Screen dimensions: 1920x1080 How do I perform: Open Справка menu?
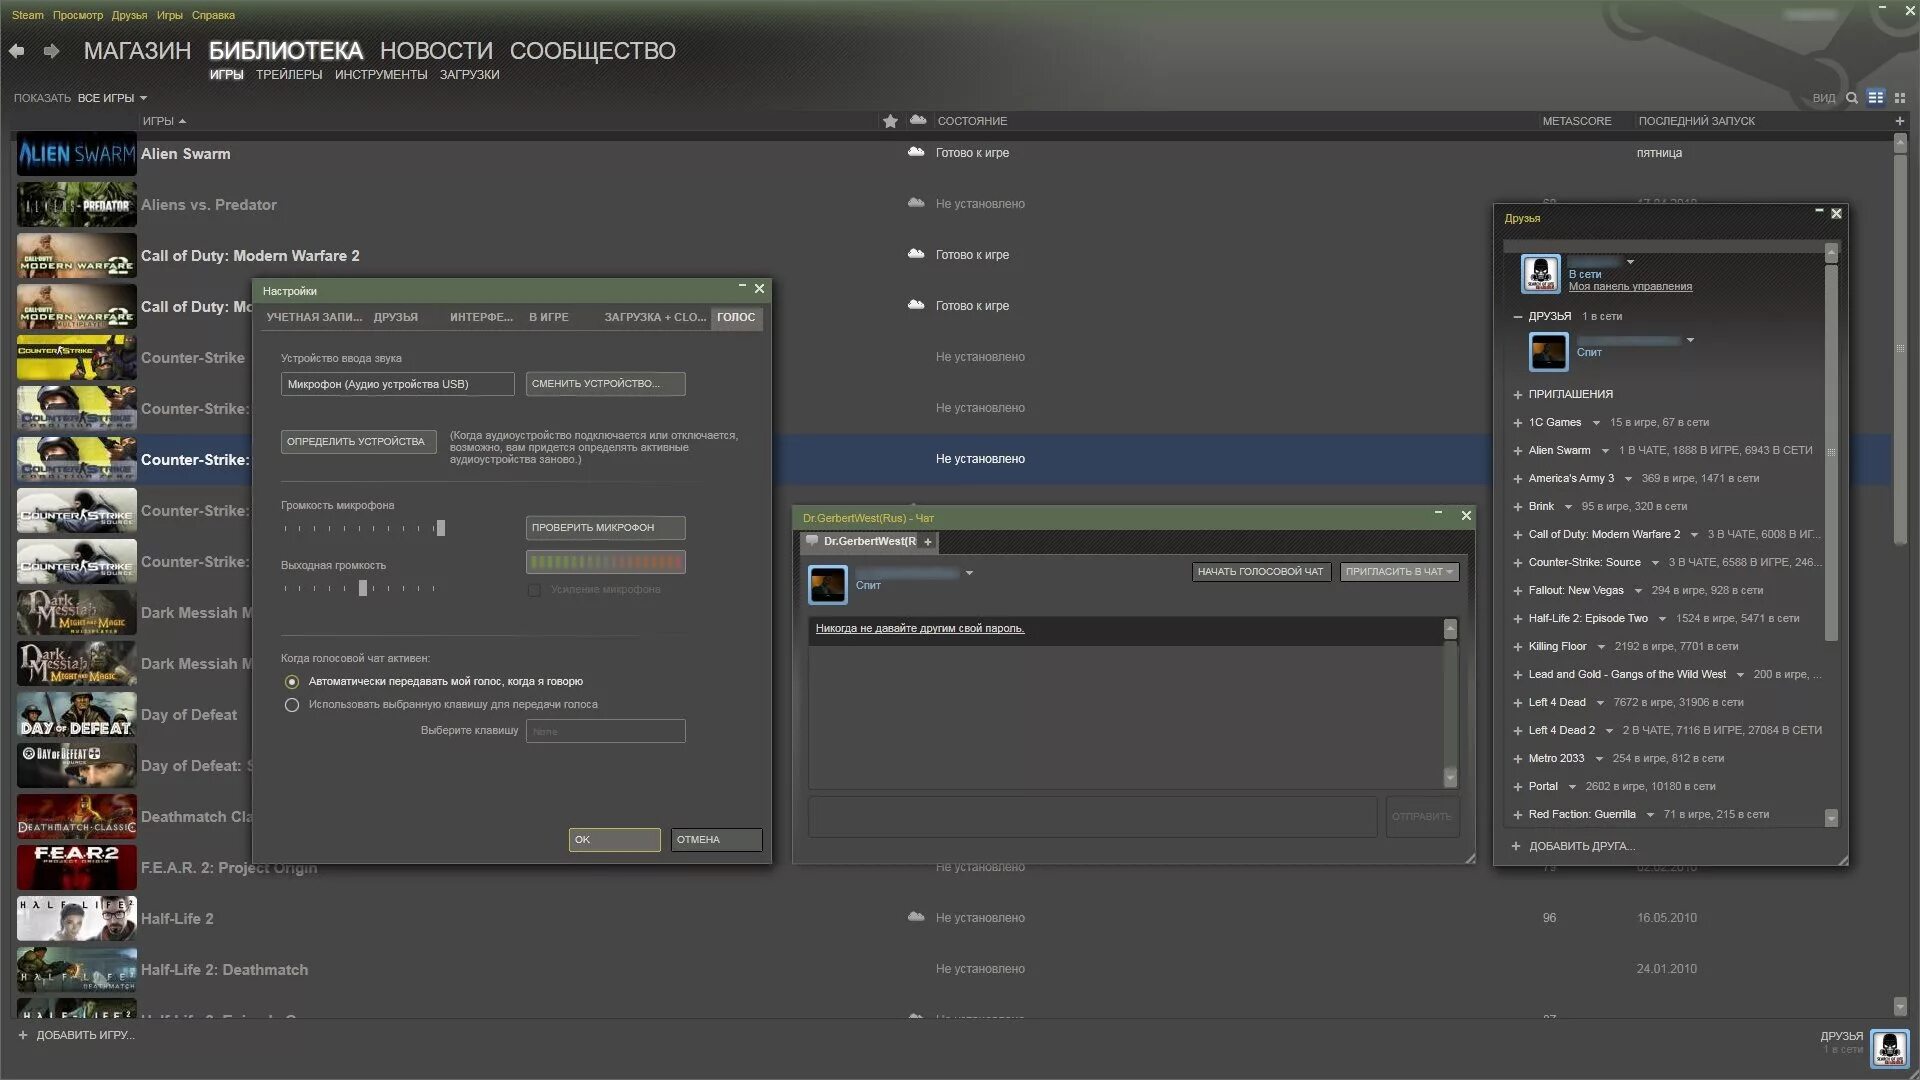click(x=213, y=15)
